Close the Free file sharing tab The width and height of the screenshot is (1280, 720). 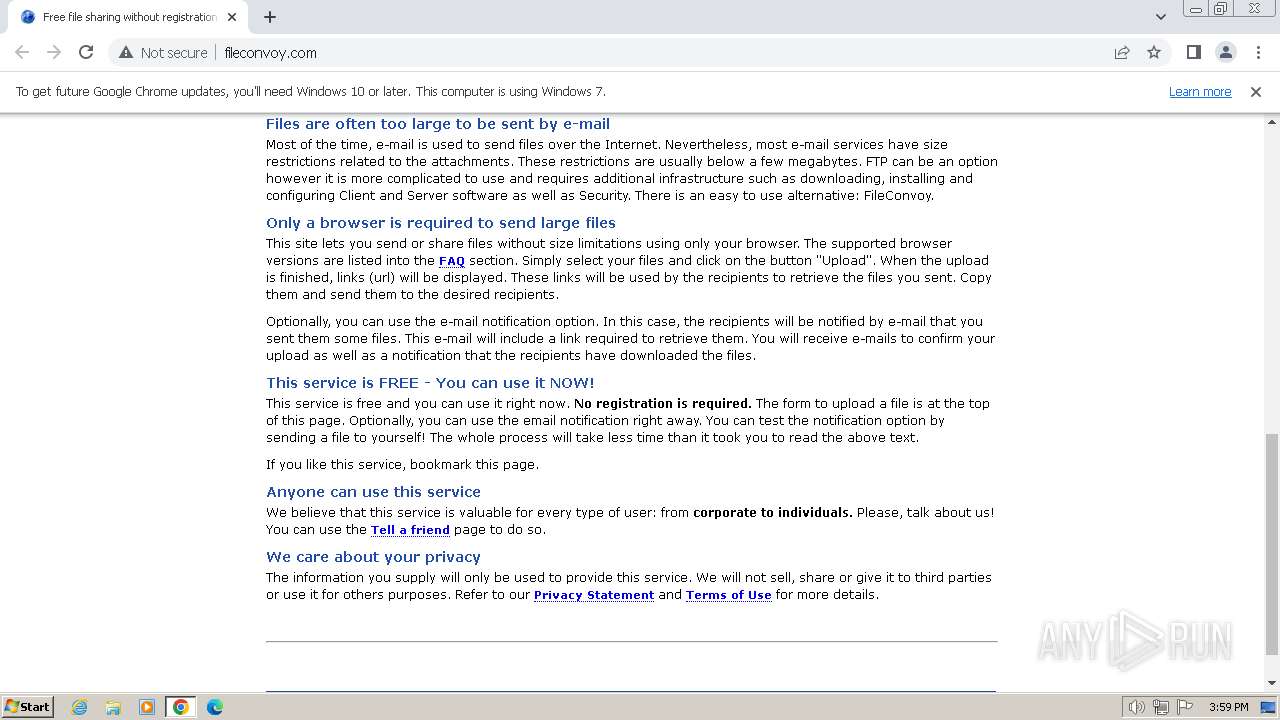pyautogui.click(x=232, y=17)
